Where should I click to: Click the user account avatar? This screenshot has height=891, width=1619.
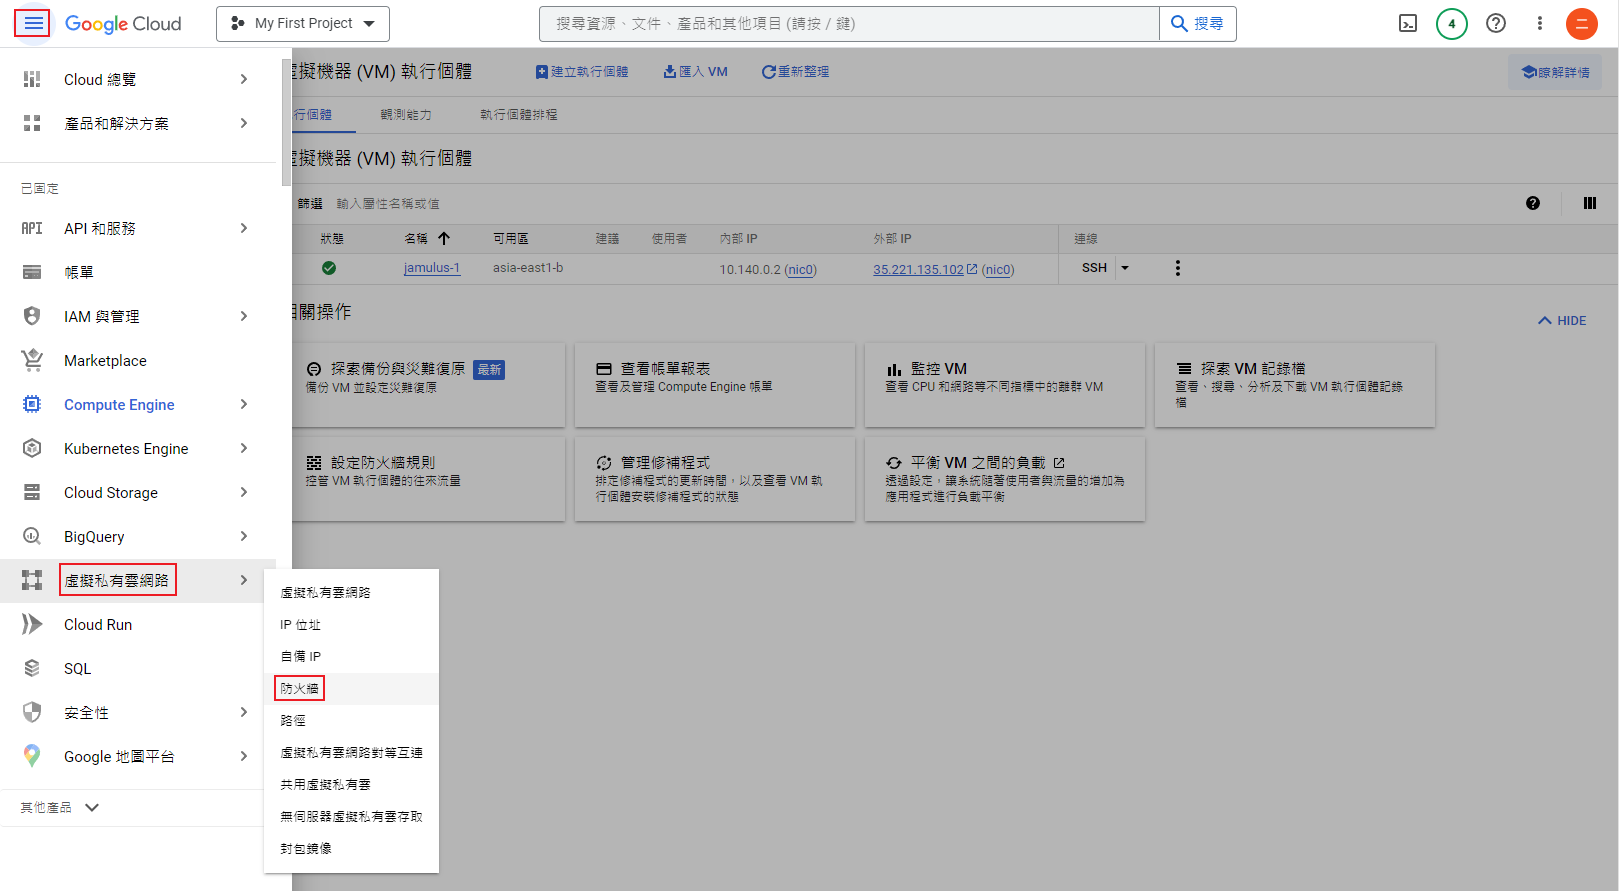click(x=1581, y=23)
